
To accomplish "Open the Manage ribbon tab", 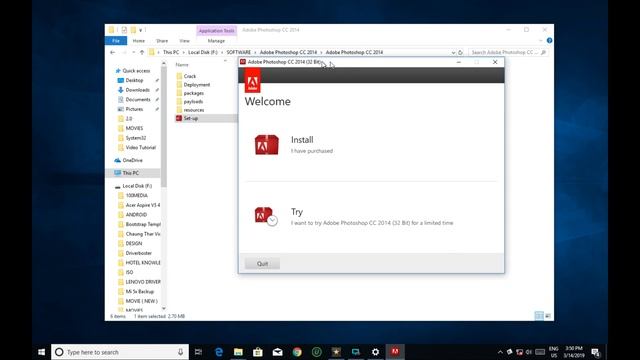I will (216, 41).
